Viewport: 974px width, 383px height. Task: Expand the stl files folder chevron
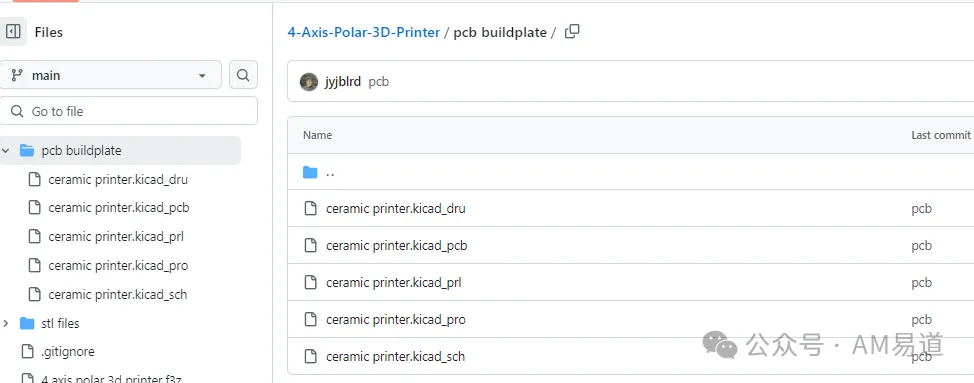click(6, 323)
